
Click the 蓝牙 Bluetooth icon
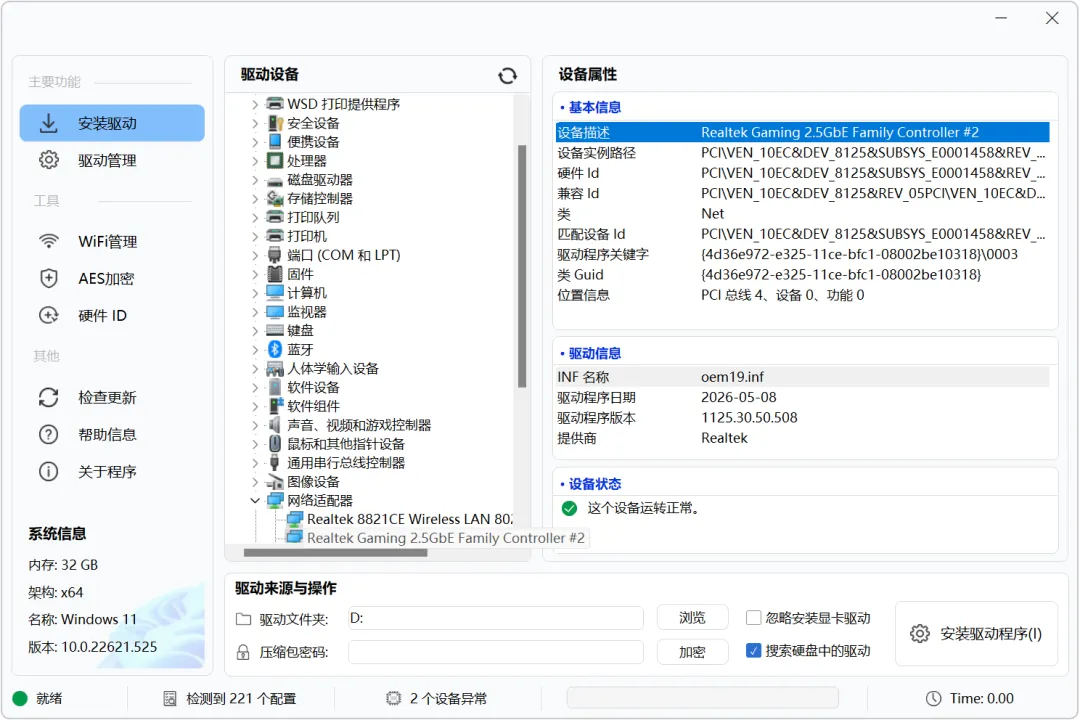pyautogui.click(x=275, y=349)
